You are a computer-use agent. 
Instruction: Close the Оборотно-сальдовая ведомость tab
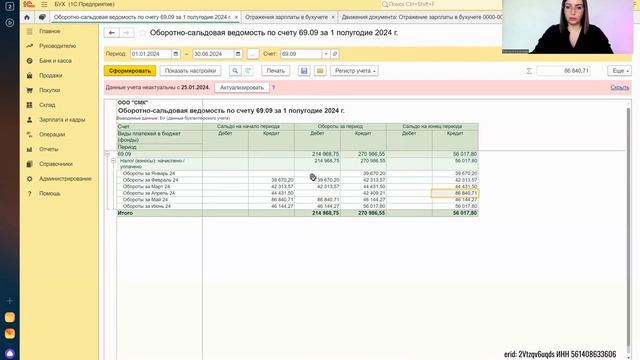pos(236,17)
